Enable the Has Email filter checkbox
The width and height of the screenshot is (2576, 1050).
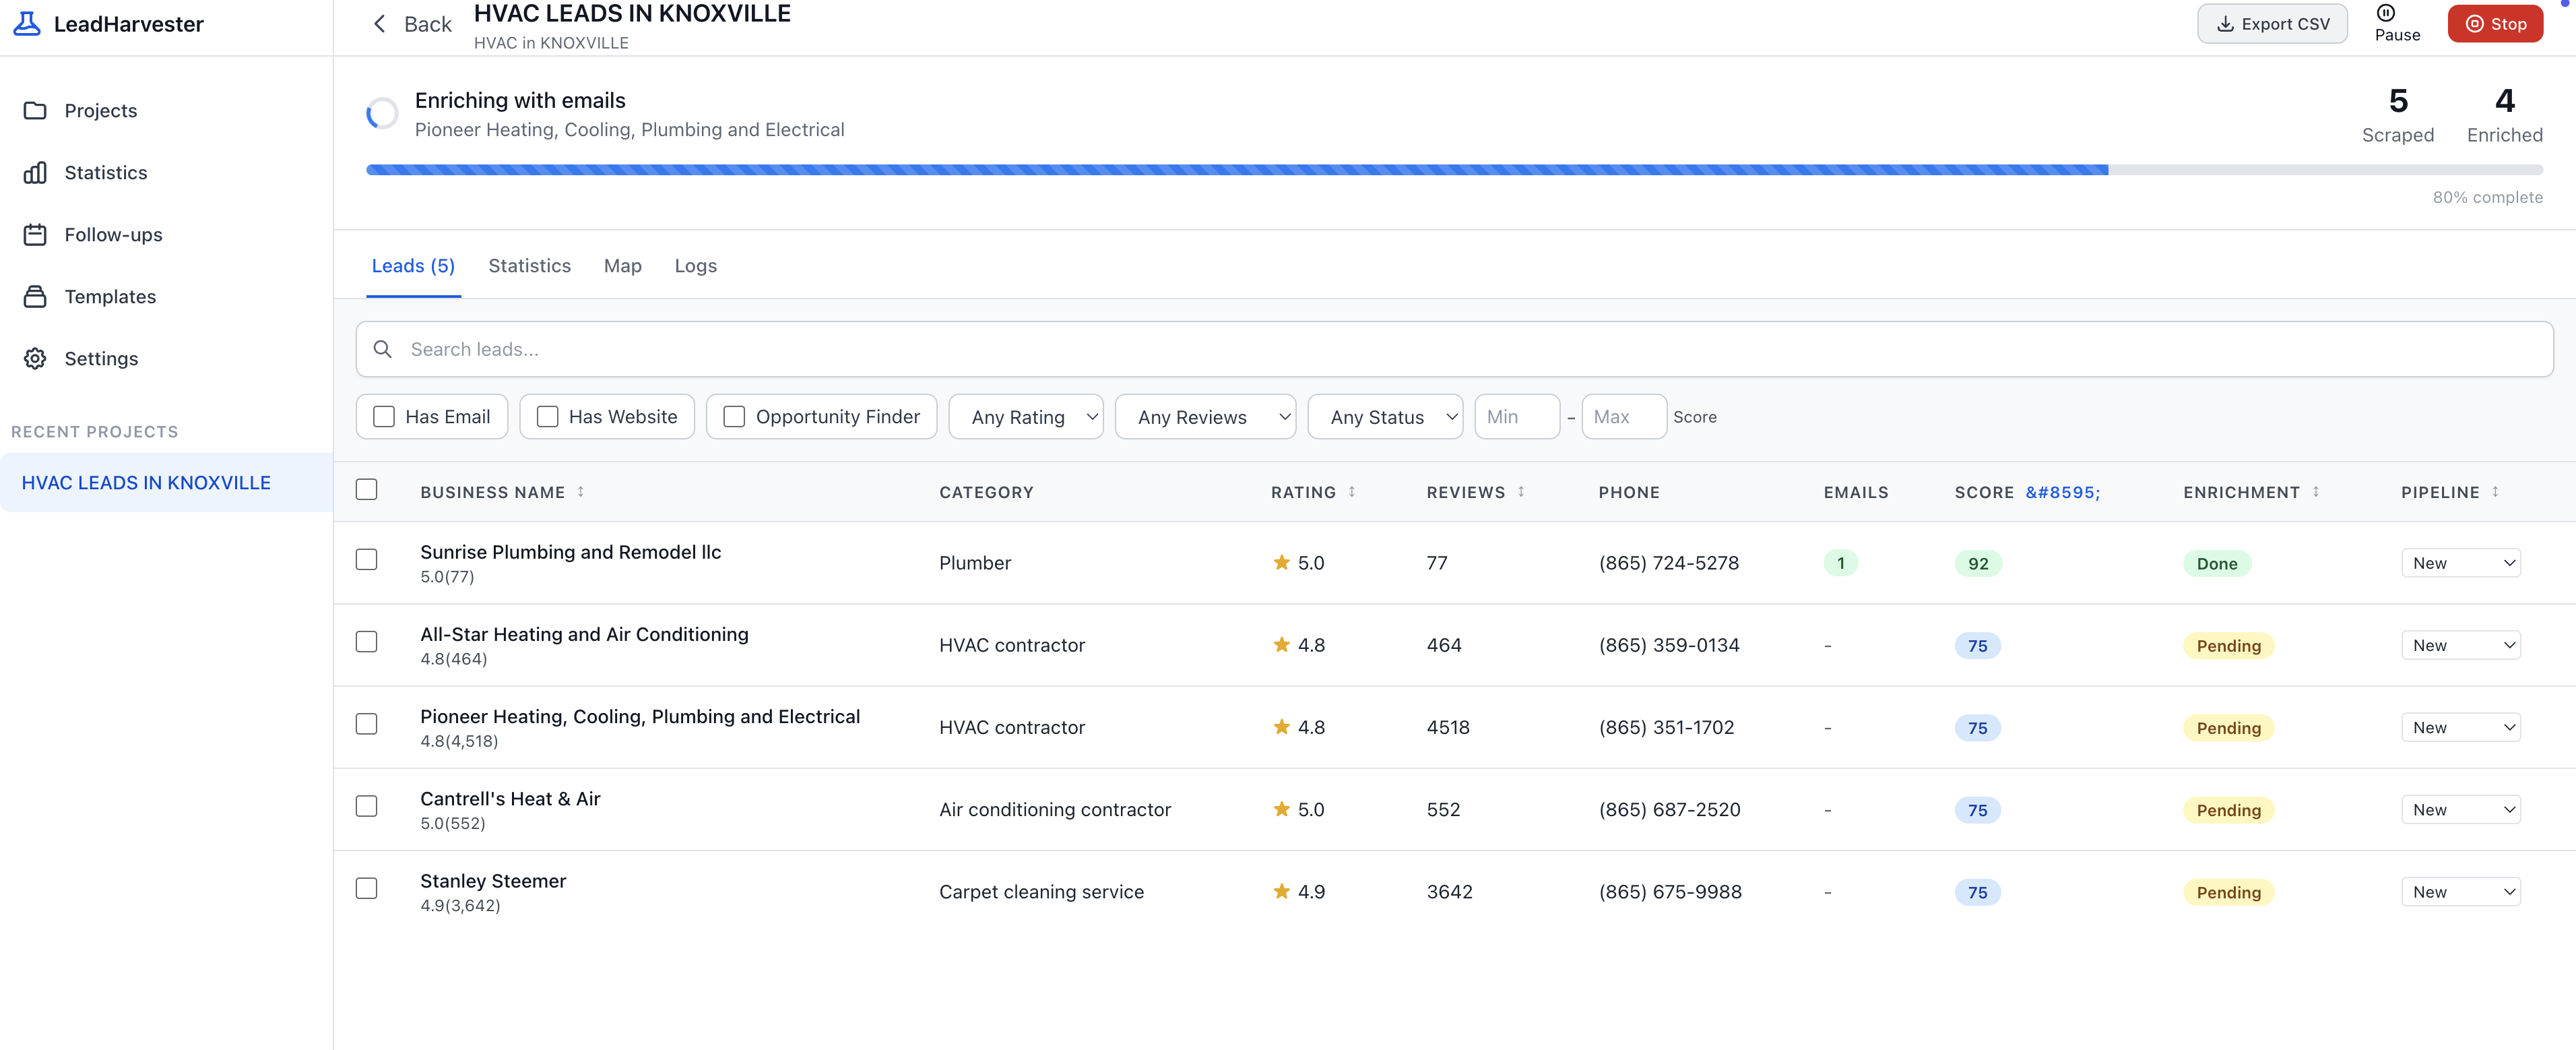pyautogui.click(x=384, y=416)
